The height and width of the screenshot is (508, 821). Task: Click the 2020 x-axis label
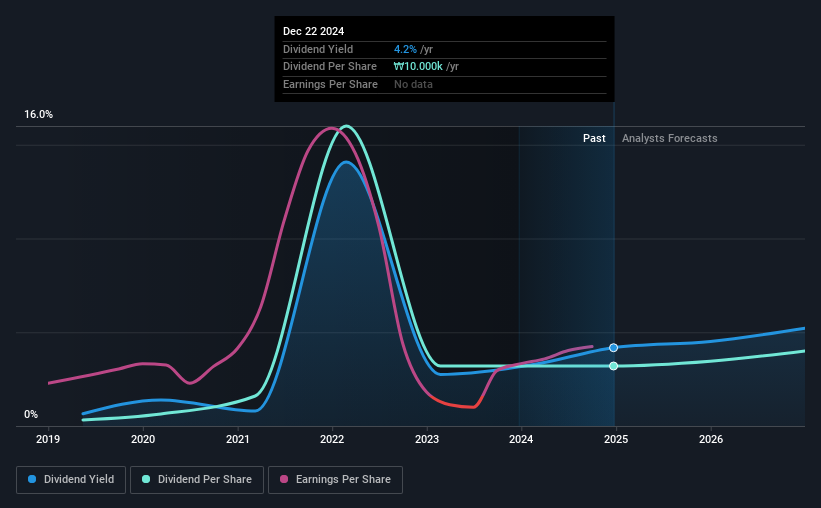click(x=143, y=439)
